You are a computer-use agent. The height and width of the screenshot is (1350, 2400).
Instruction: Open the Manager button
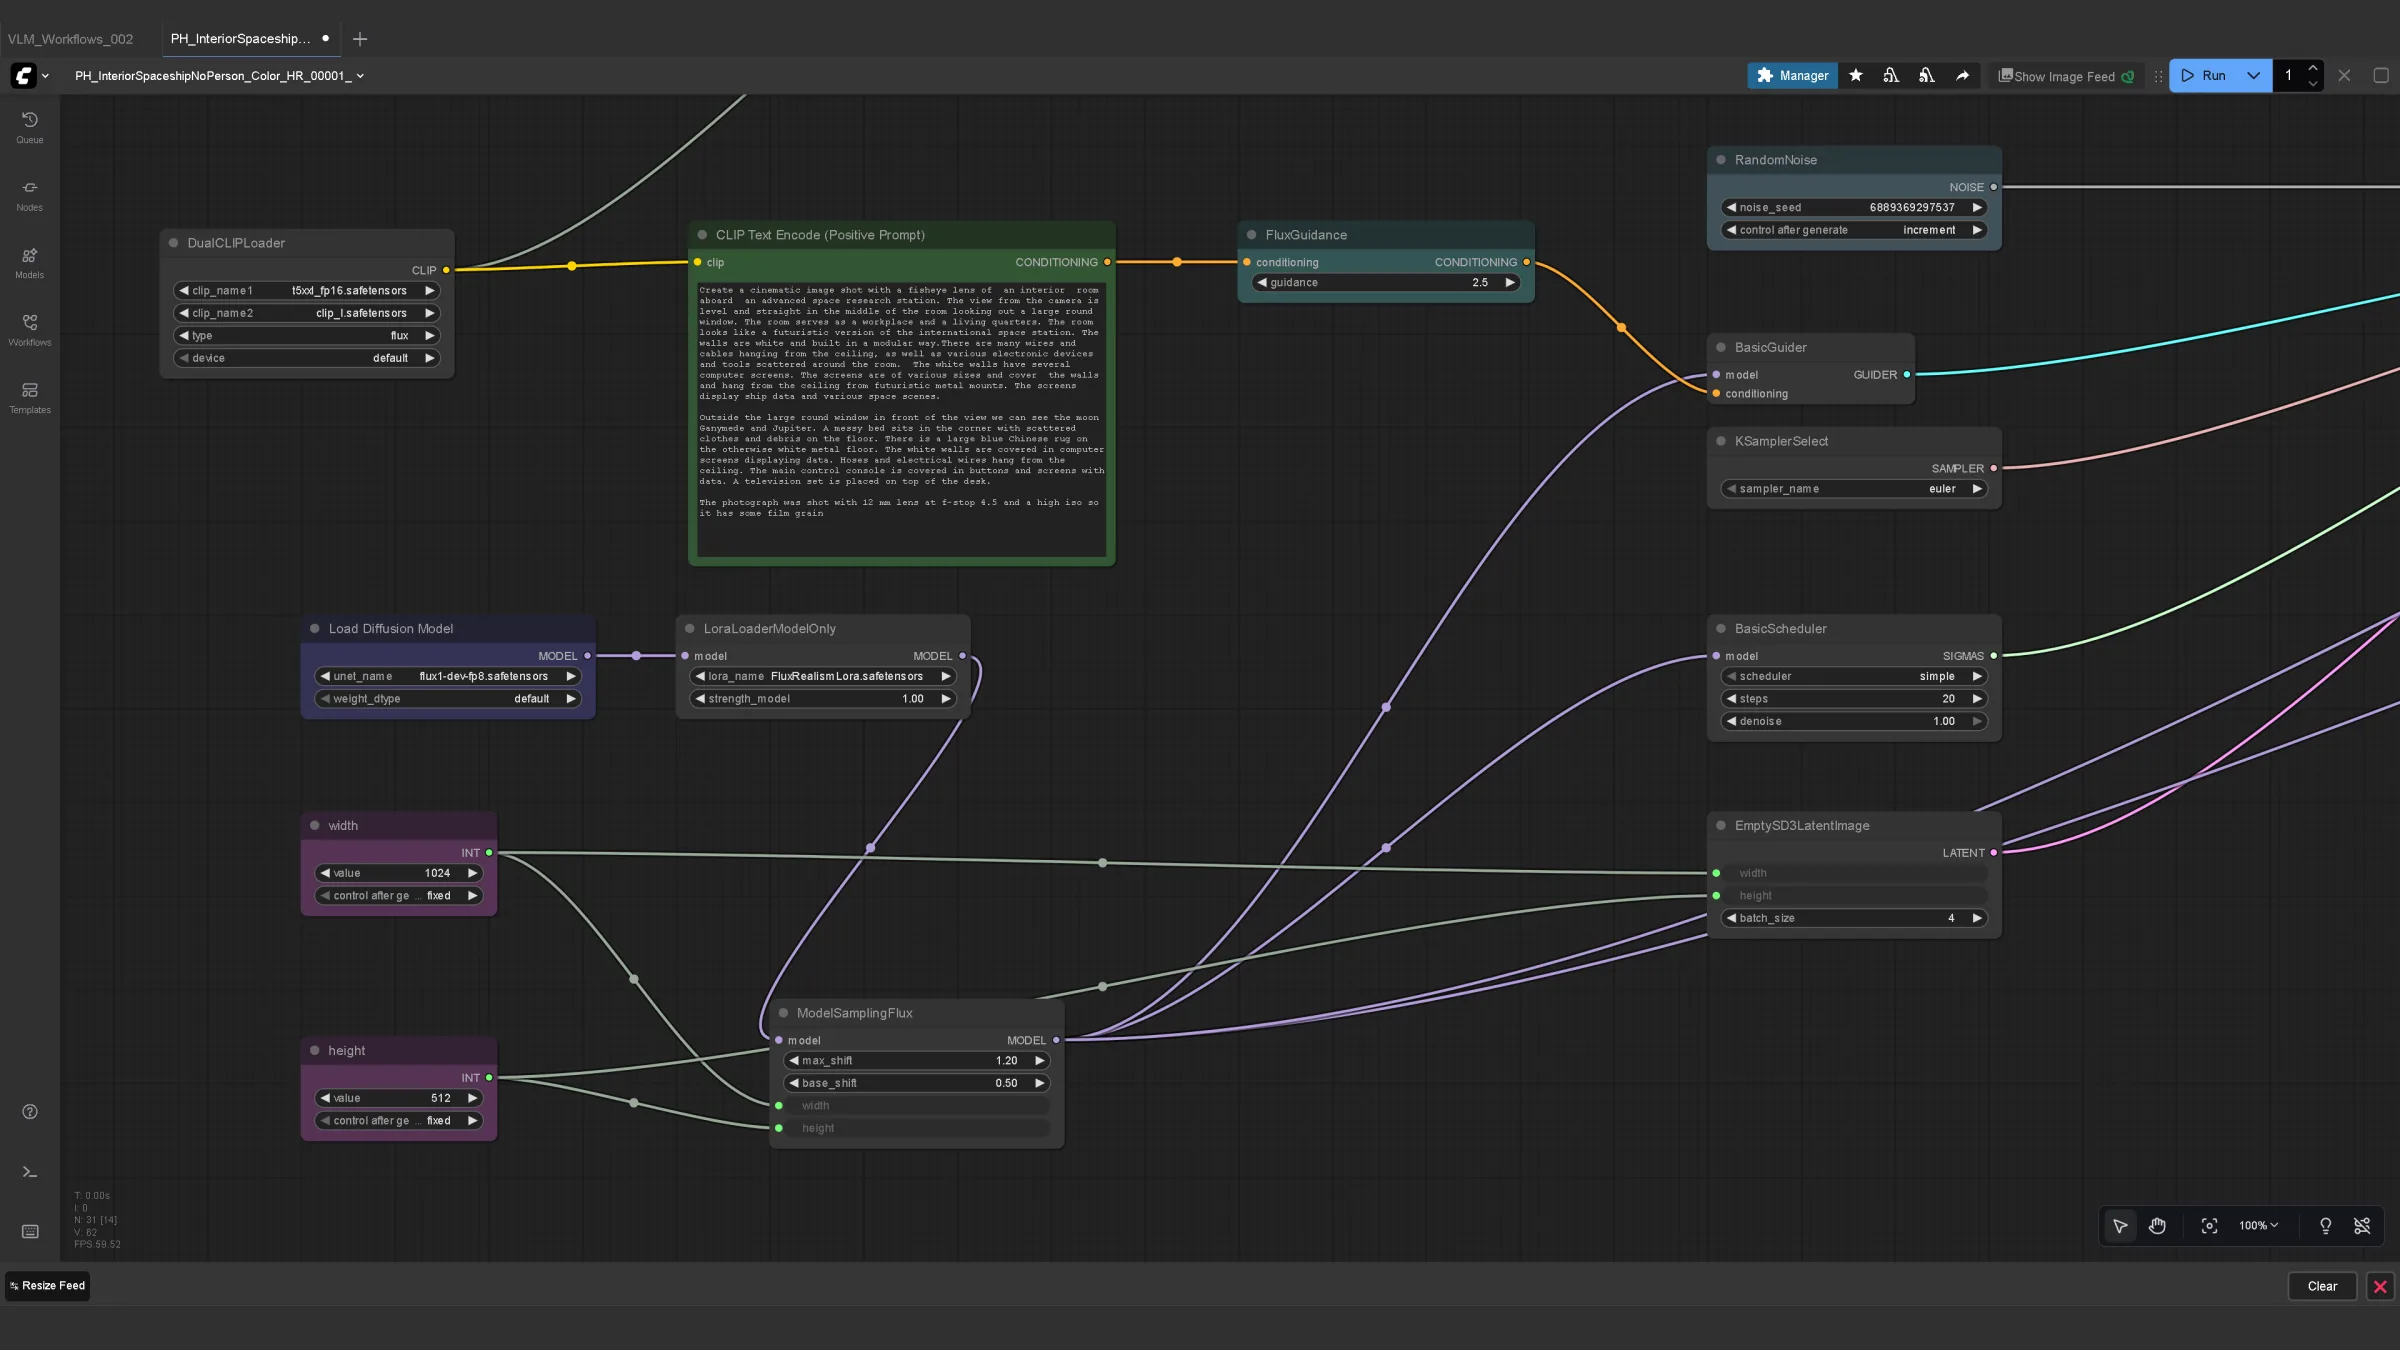(1792, 76)
